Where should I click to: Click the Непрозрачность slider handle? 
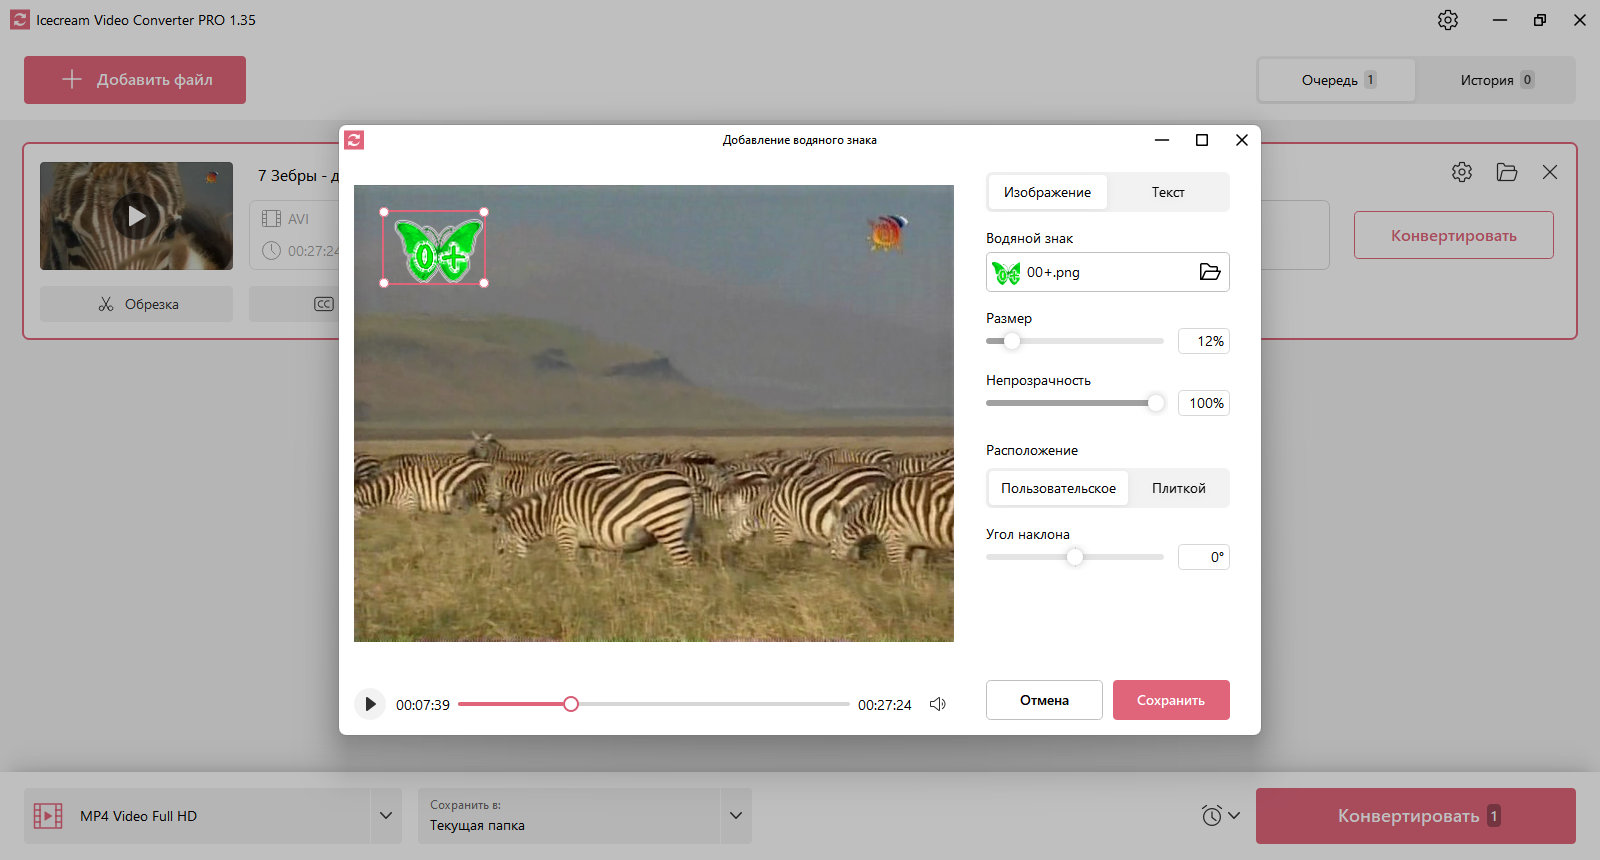[1156, 403]
